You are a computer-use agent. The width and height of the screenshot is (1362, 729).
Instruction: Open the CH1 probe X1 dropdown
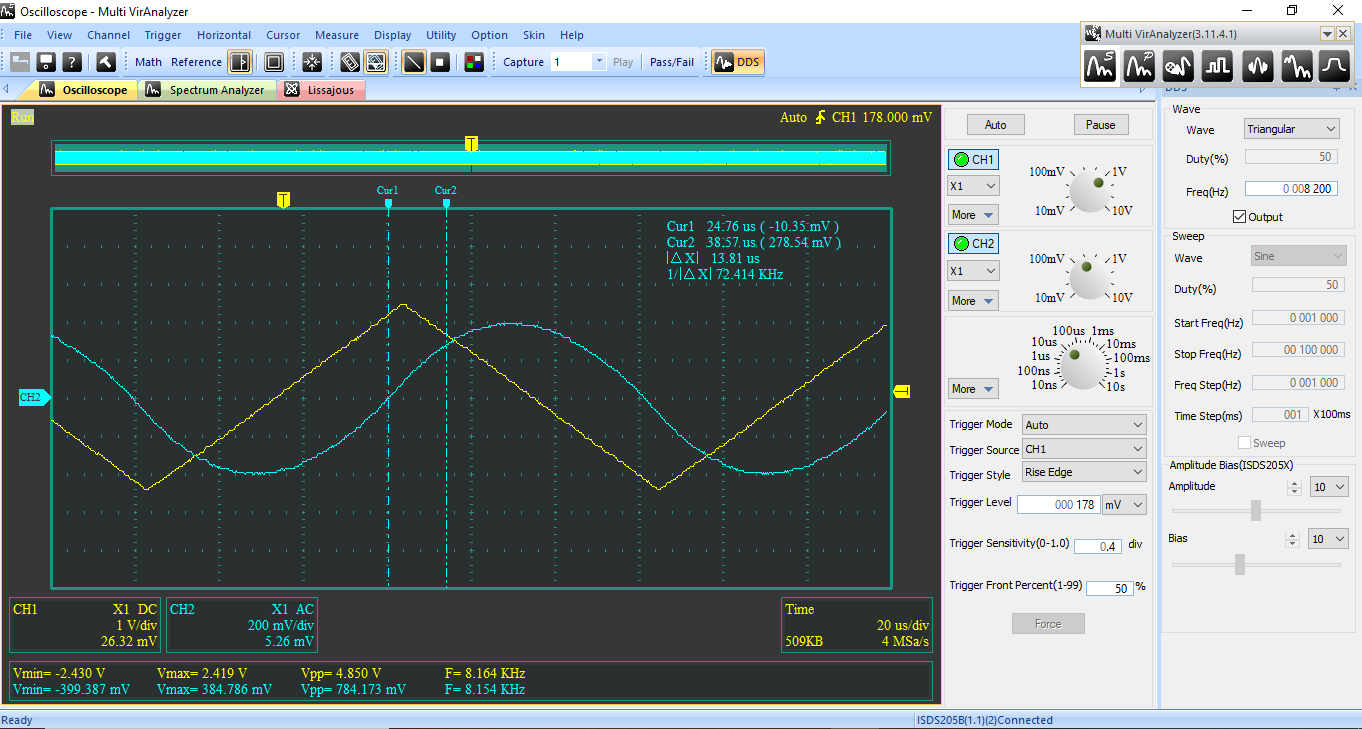tap(973, 186)
